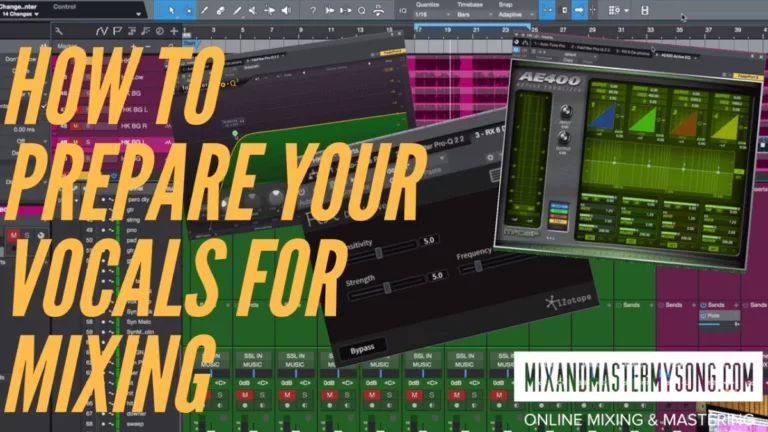The image size is (768, 432).
Task: Click the magnifier zoom icon in the toolbar
Action: [361, 10]
